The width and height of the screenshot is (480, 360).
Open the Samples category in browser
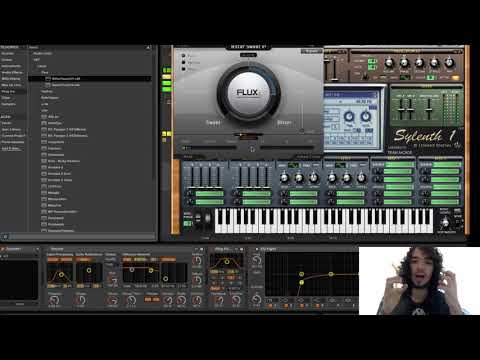click(9, 104)
